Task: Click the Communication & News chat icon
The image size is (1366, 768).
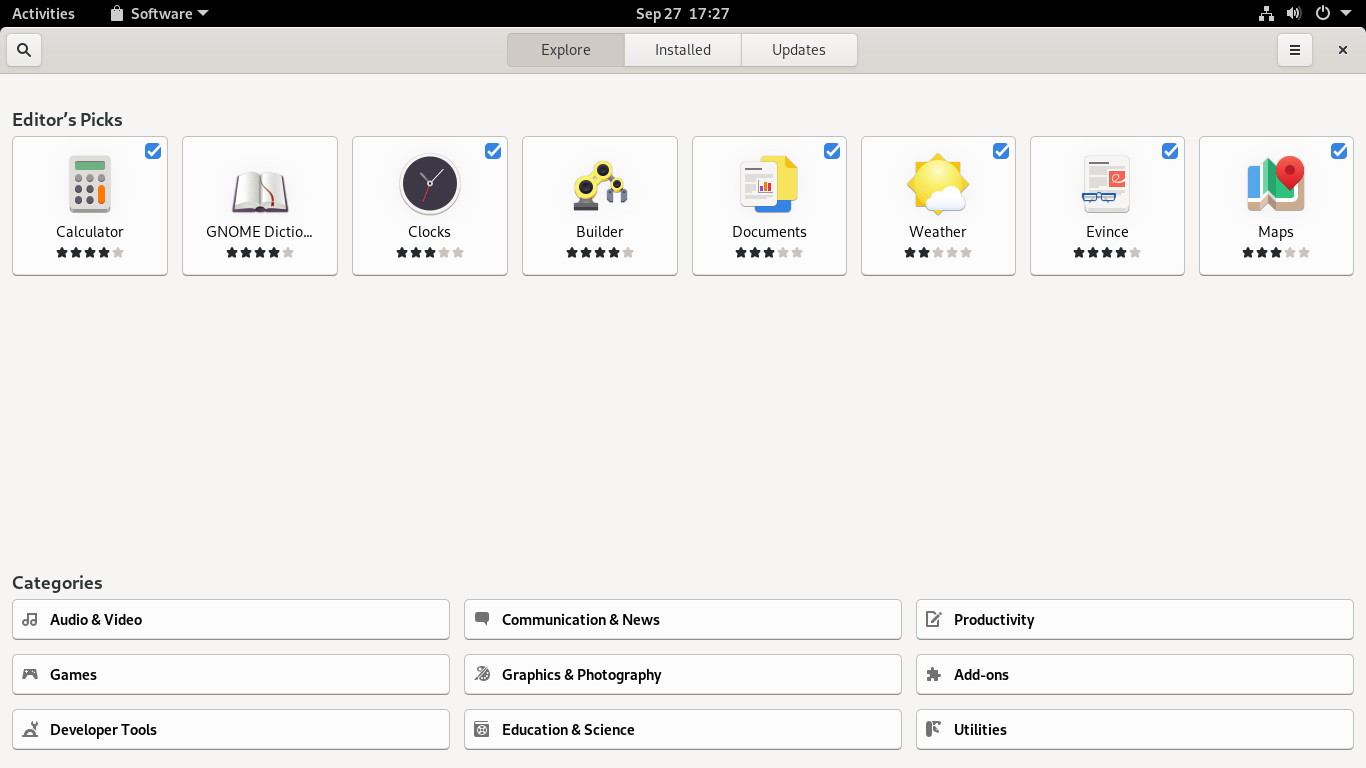Action: 482,620
